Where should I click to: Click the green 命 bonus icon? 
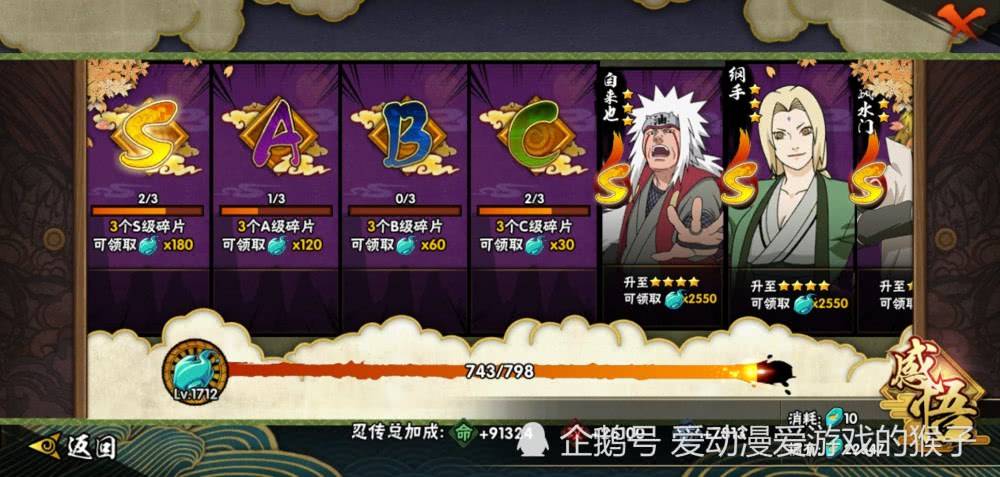pos(462,433)
